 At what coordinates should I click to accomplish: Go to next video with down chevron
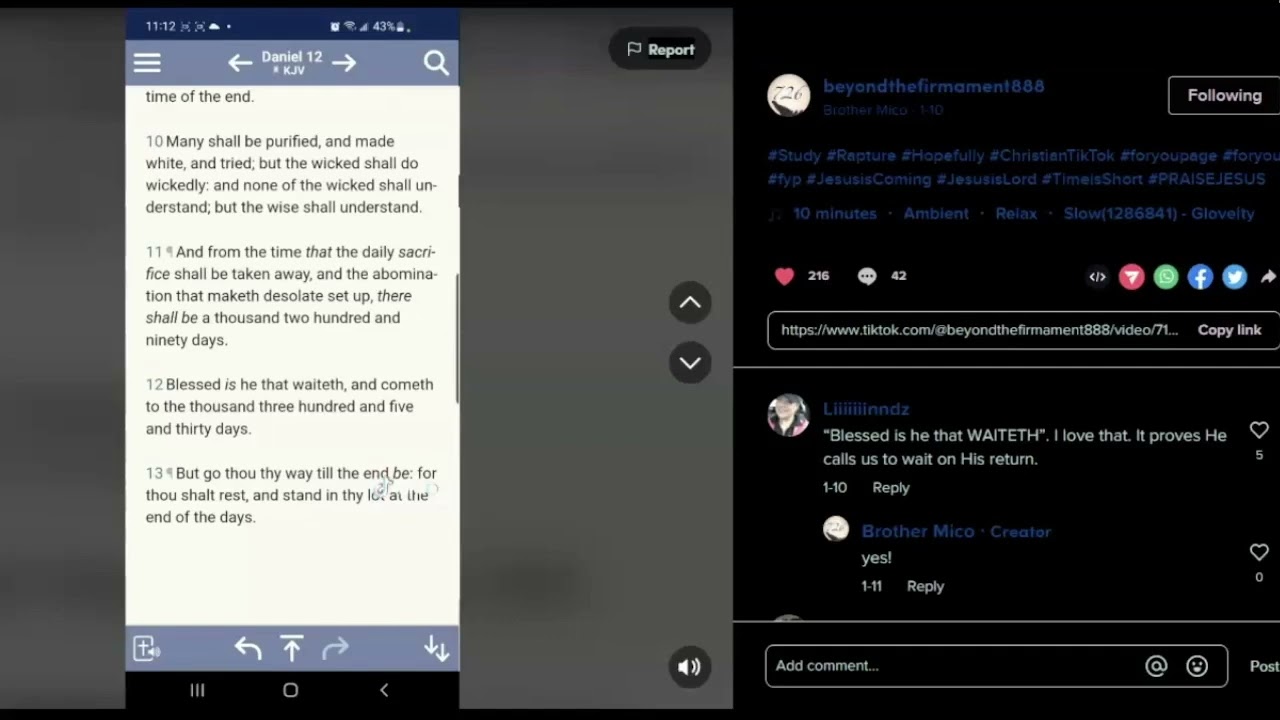690,363
